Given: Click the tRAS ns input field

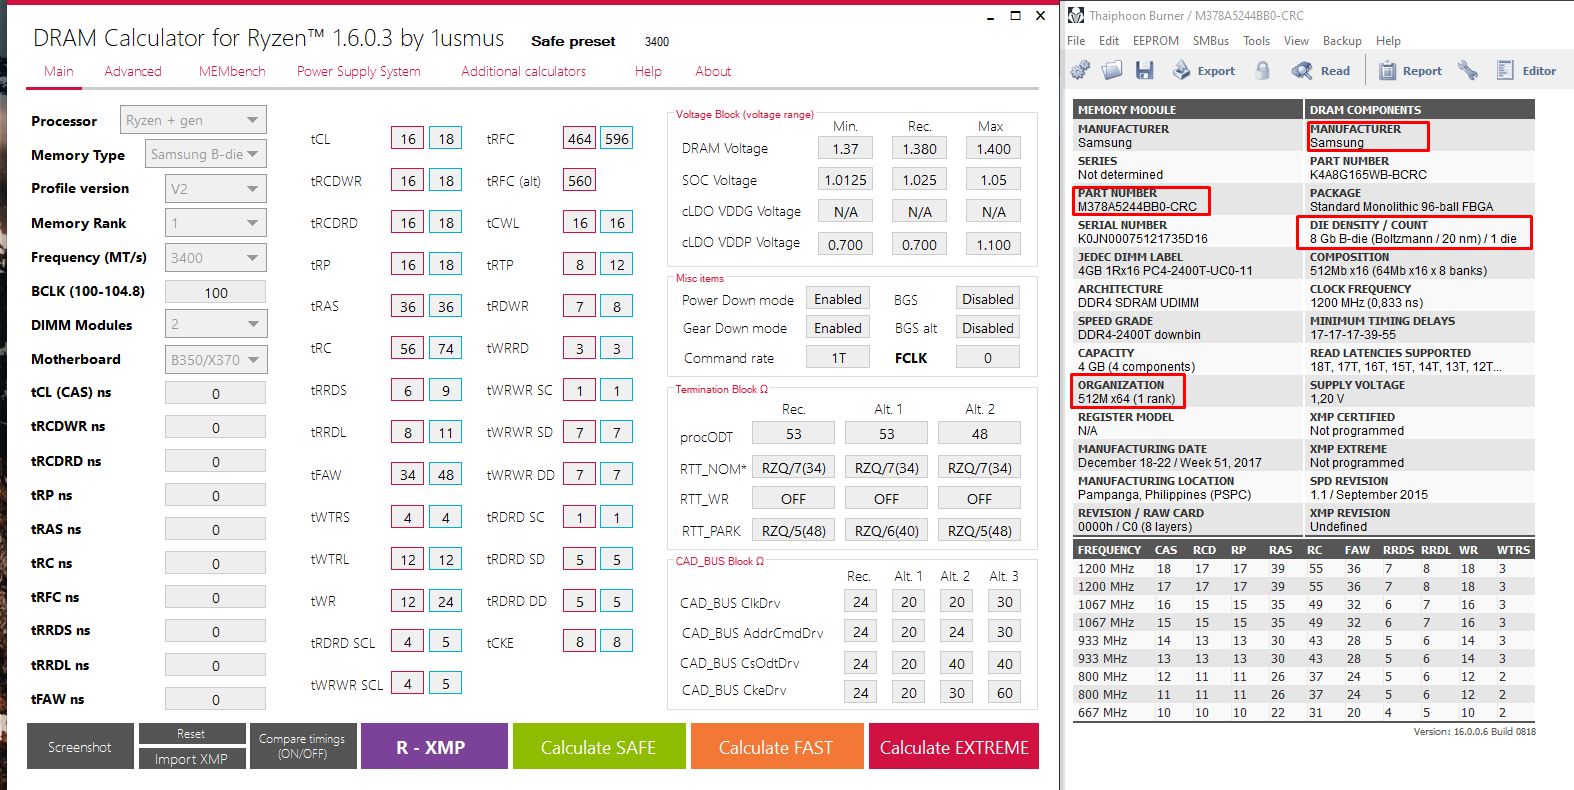Looking at the screenshot, I should (x=216, y=529).
